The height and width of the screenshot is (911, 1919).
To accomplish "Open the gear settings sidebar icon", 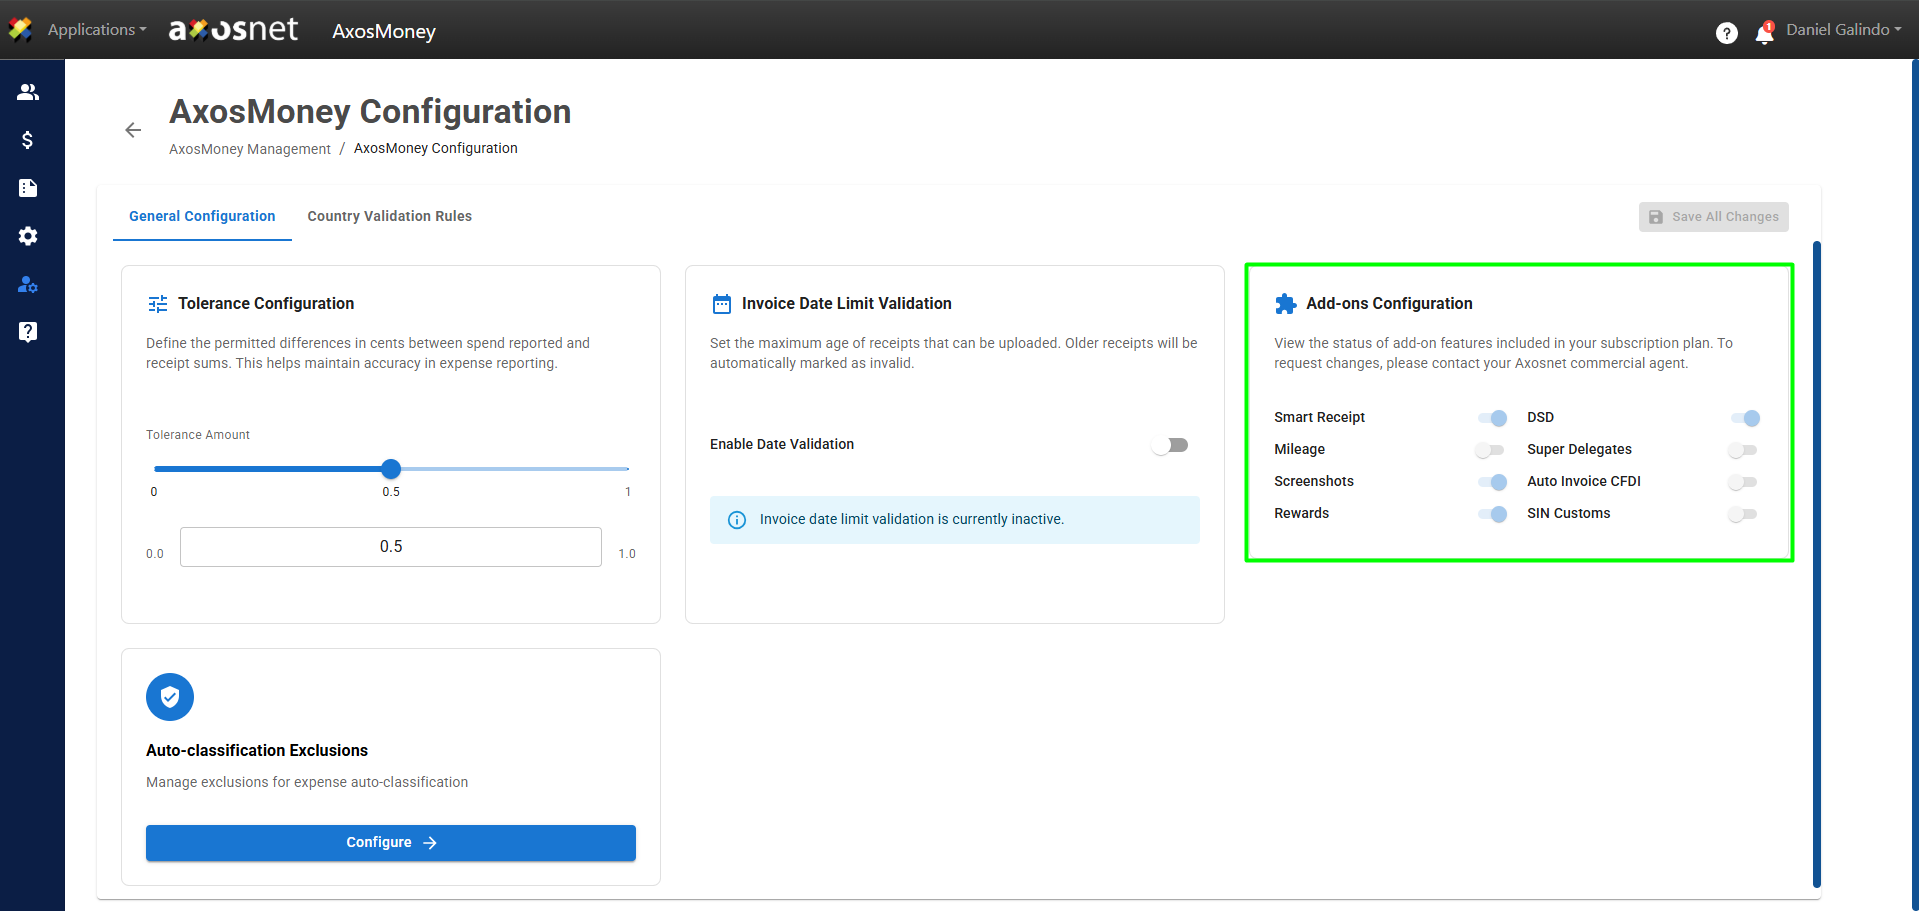I will pyautogui.click(x=28, y=236).
